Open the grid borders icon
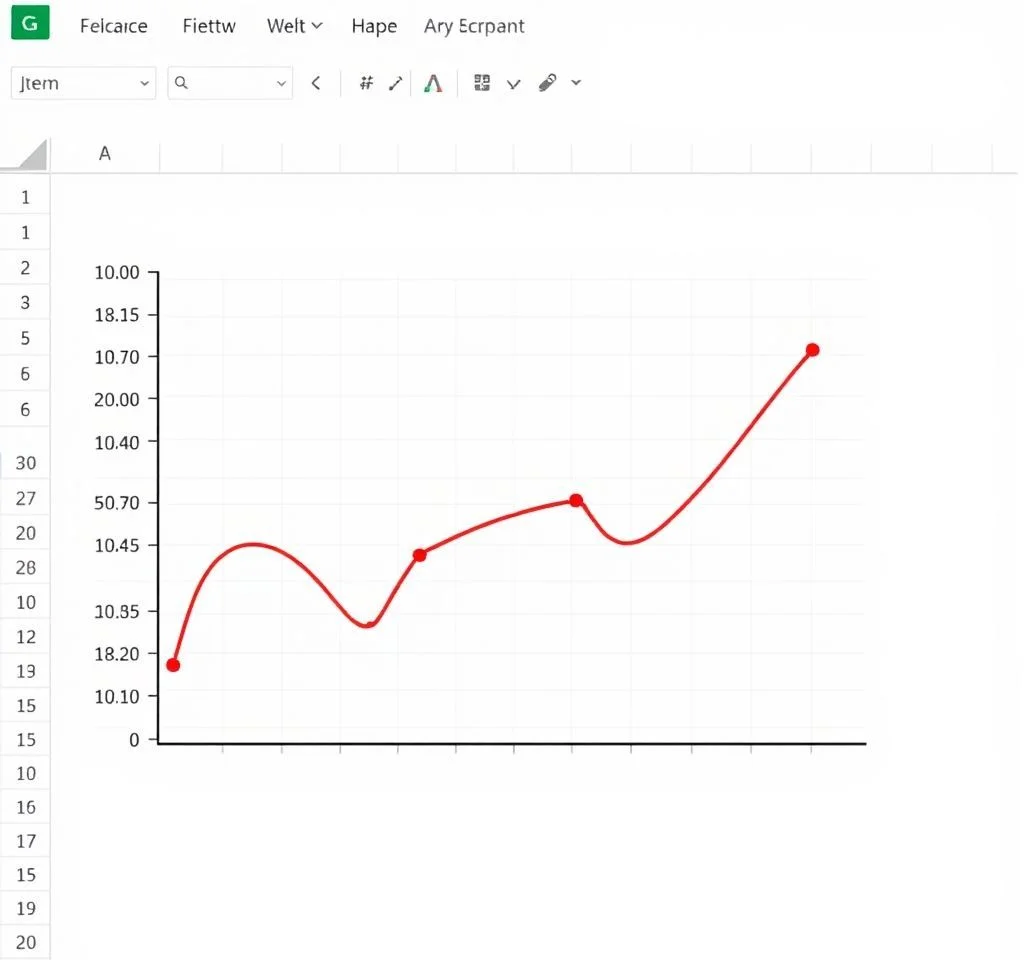 coord(482,84)
